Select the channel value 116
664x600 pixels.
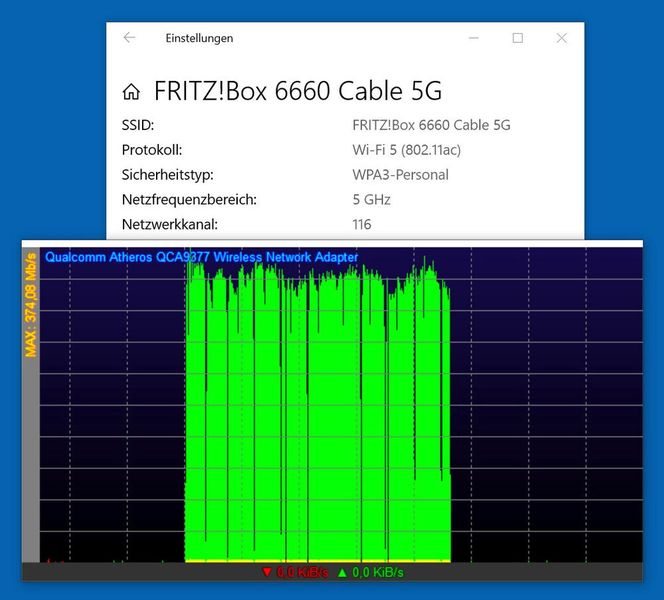click(362, 224)
